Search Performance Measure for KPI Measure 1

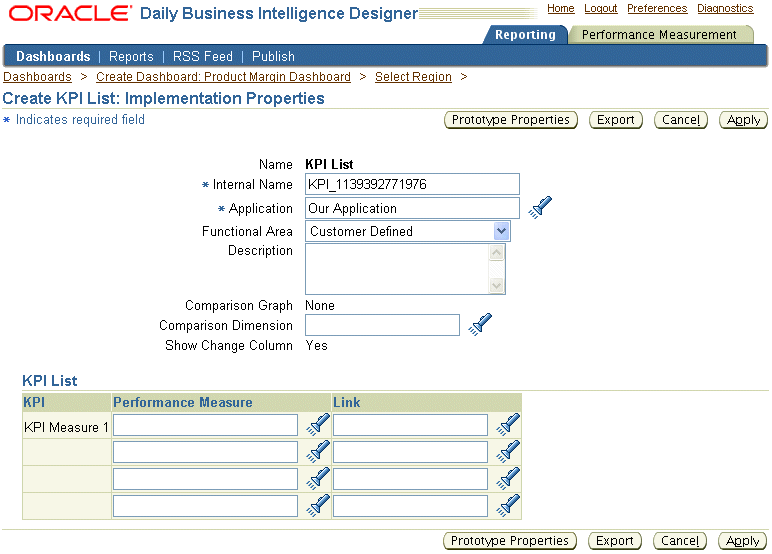point(318,424)
